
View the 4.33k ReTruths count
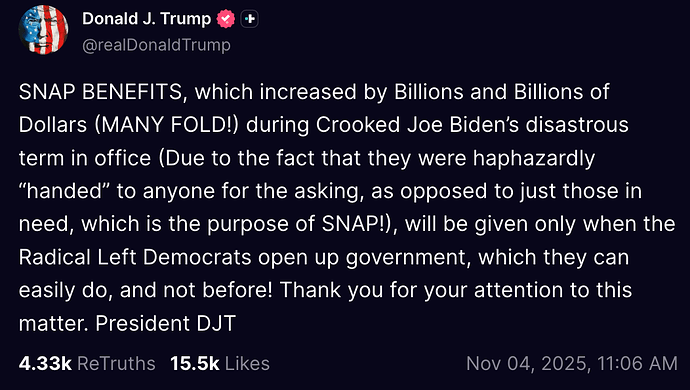(45, 364)
